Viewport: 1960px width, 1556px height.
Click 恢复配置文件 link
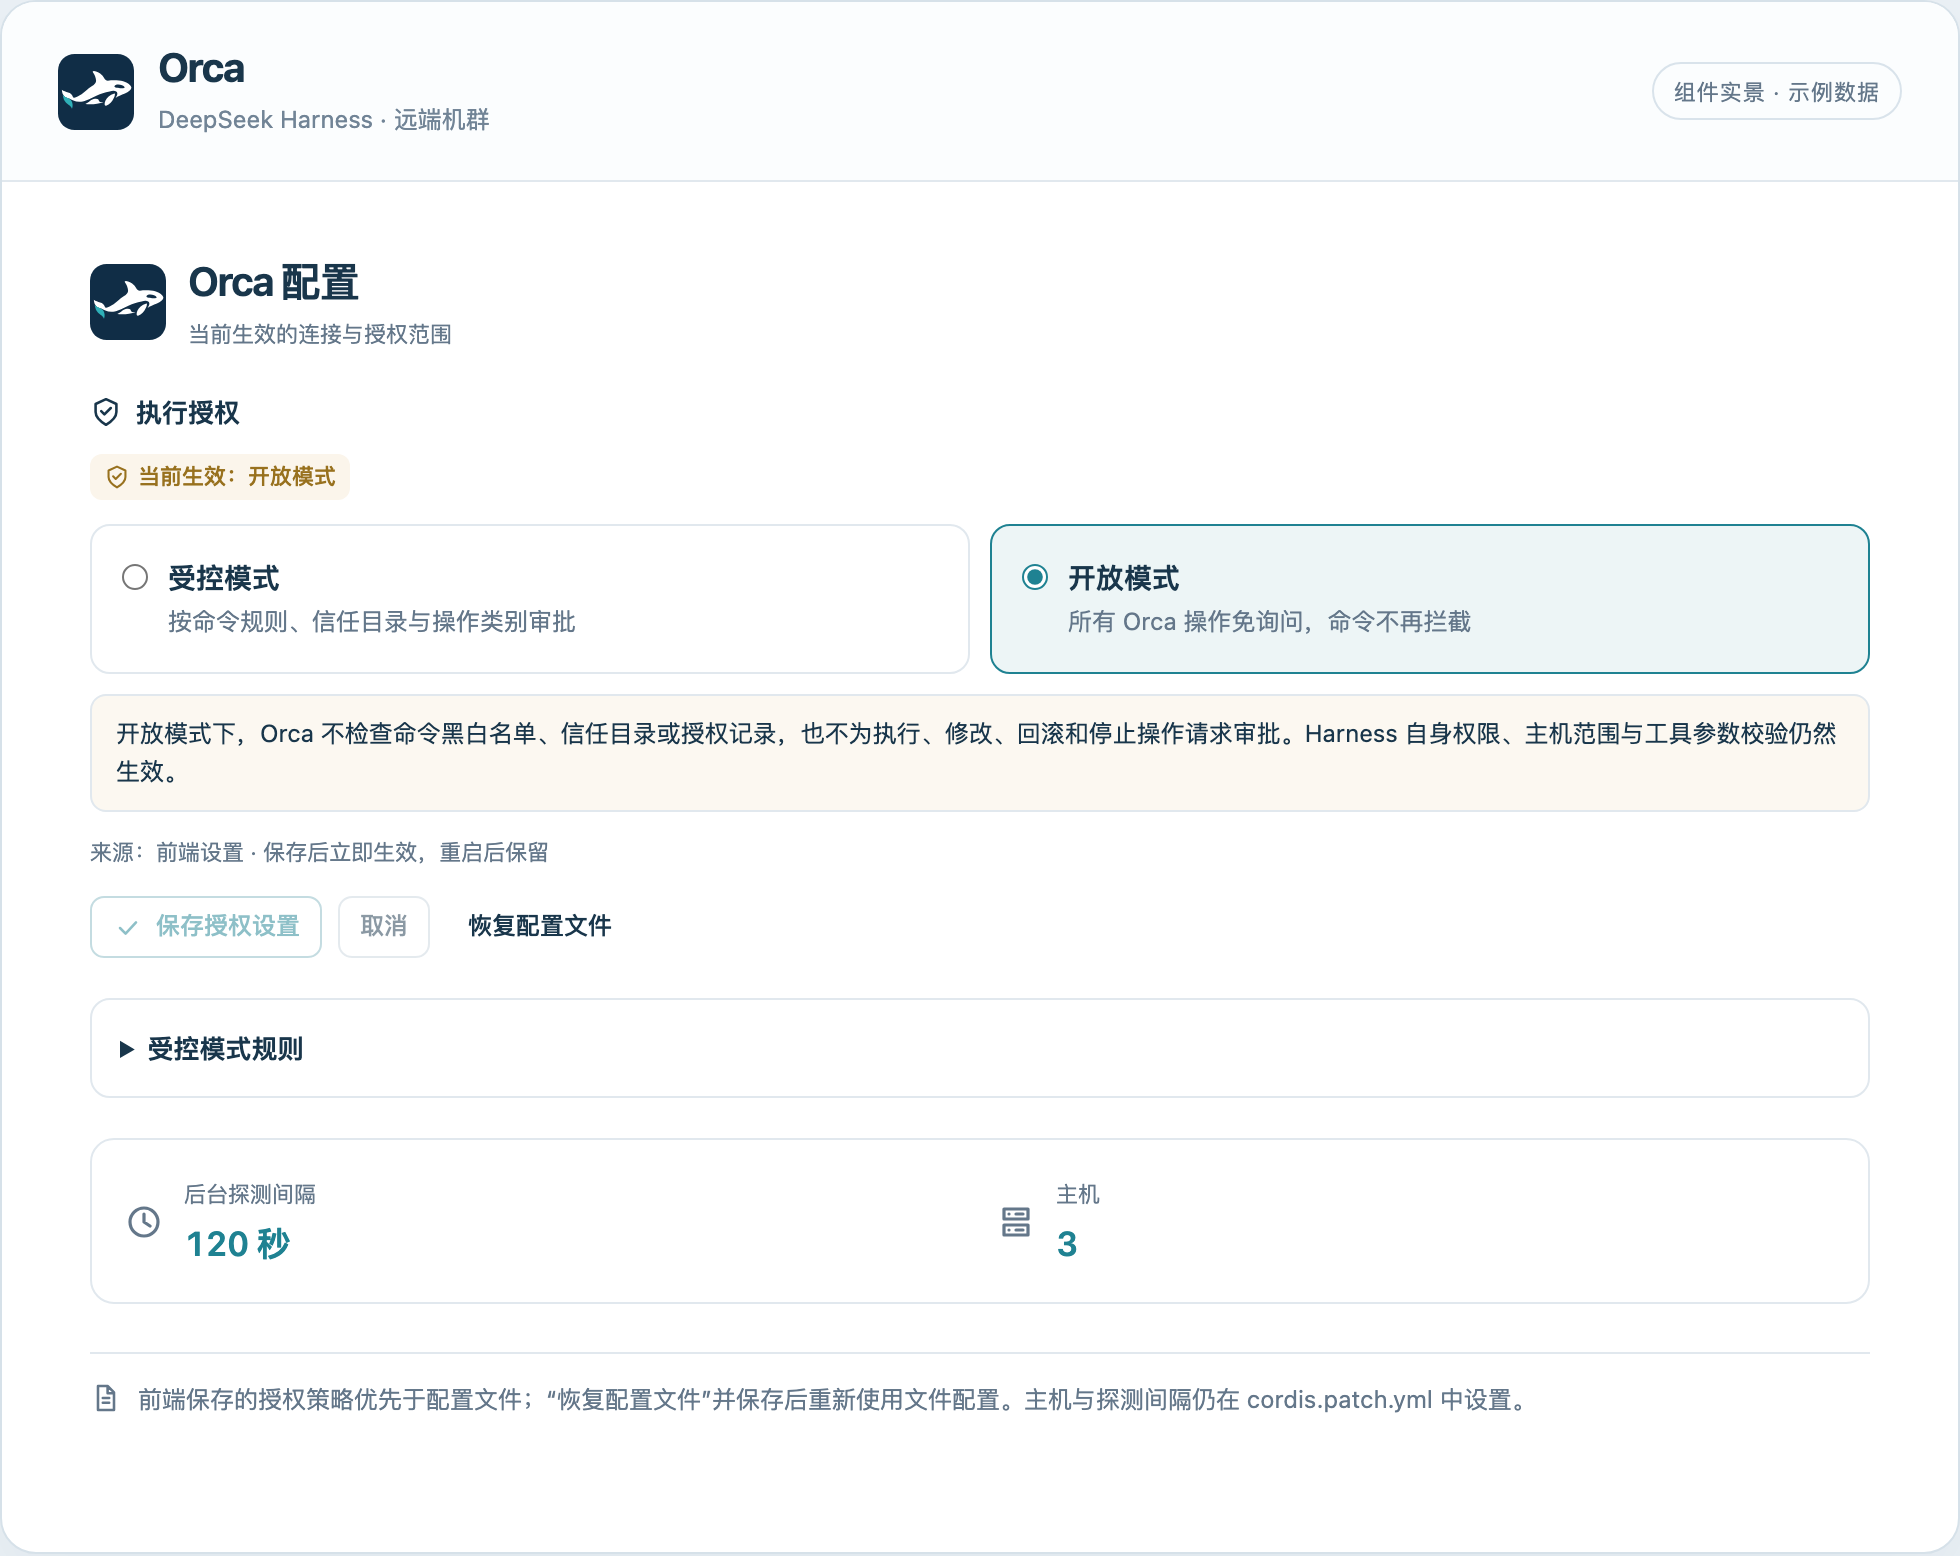click(x=540, y=926)
